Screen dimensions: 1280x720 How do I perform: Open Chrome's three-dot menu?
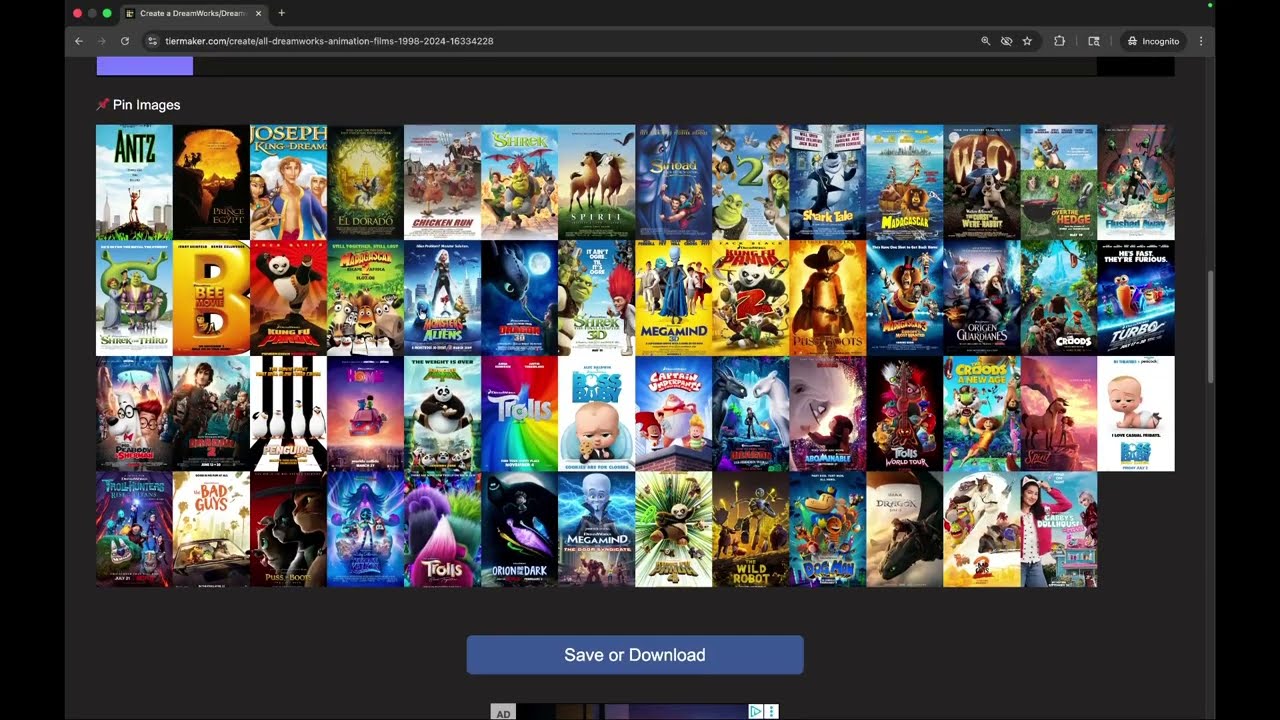click(1201, 41)
